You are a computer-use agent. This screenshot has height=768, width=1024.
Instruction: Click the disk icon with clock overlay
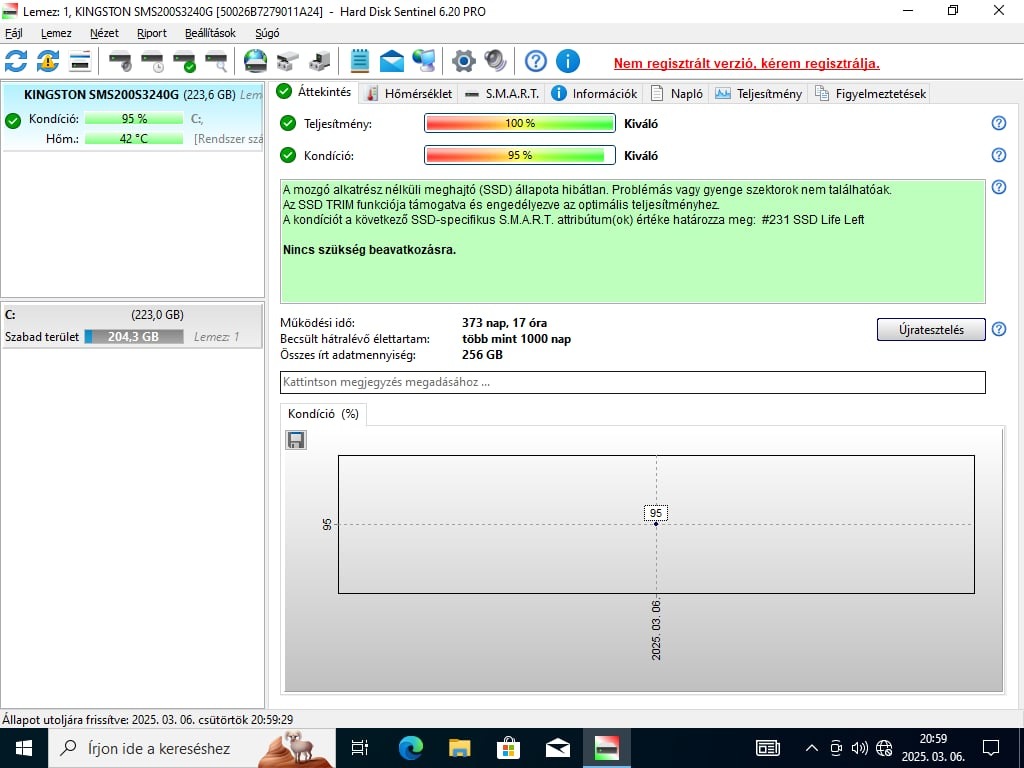(x=152, y=61)
